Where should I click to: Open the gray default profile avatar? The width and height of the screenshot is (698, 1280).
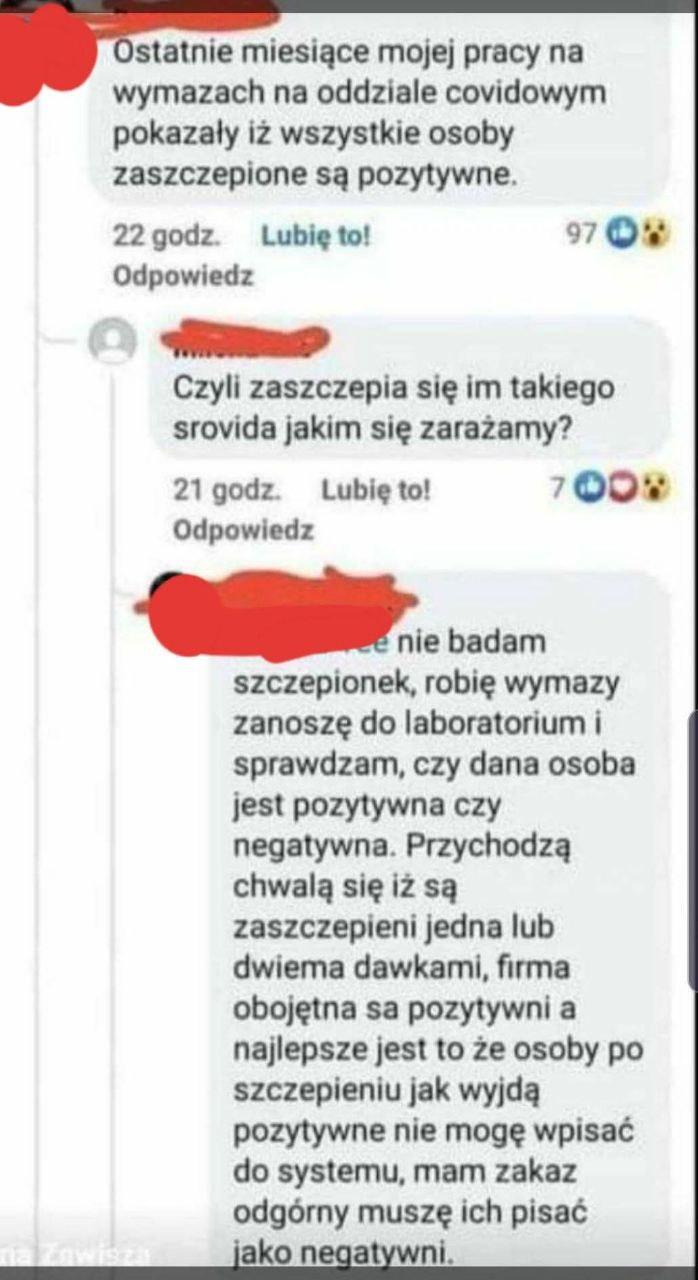113,343
